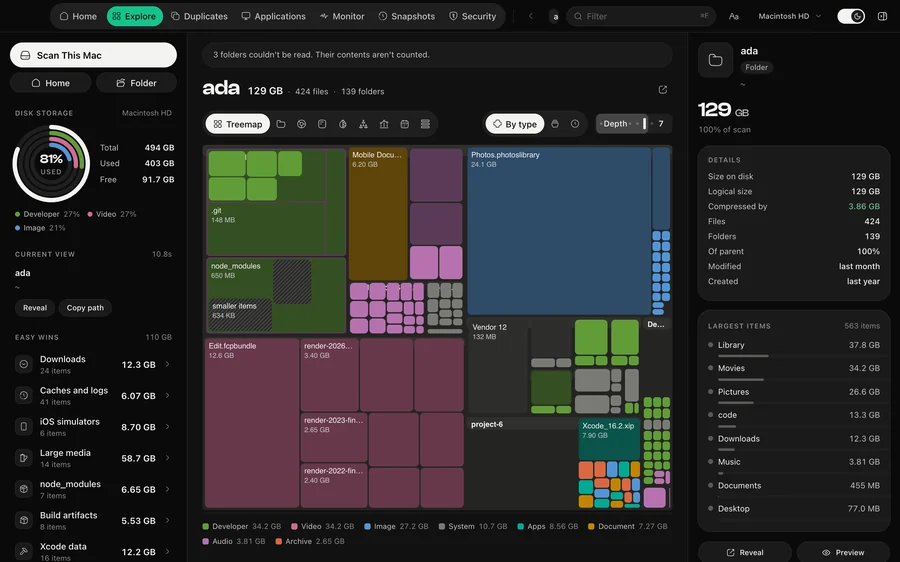This screenshot has height=562, width=900.
Task: Open the Snapshots tab
Action: (x=406, y=16)
